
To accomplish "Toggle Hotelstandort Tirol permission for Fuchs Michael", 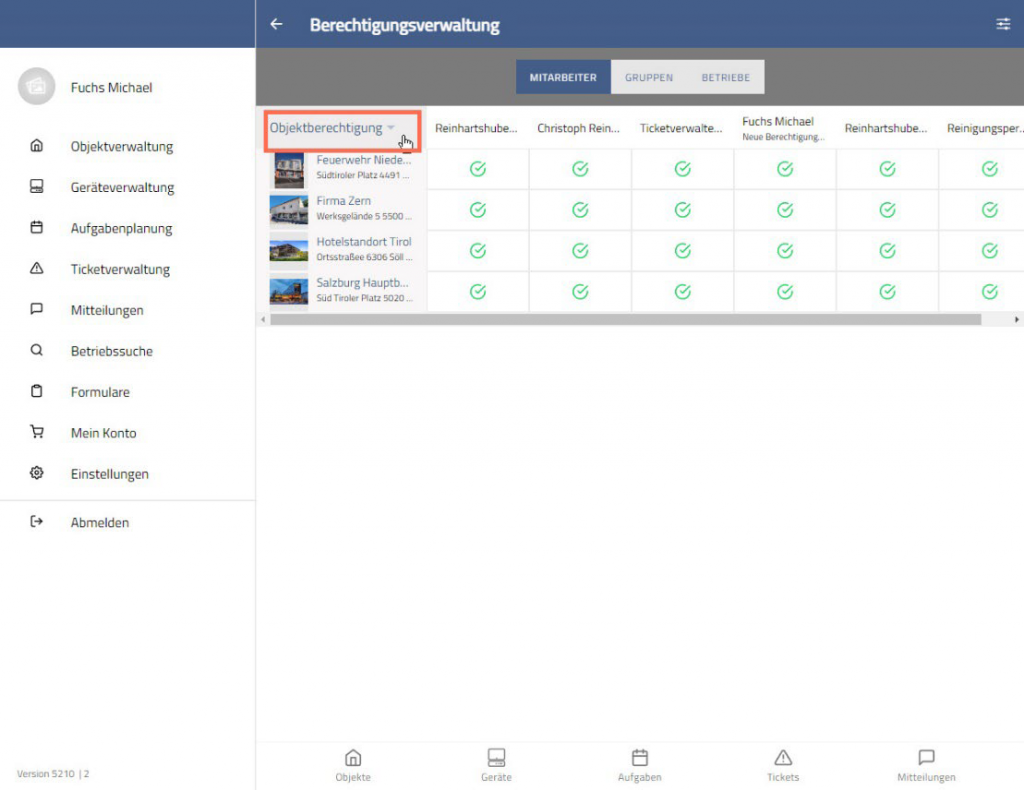I will [x=785, y=251].
